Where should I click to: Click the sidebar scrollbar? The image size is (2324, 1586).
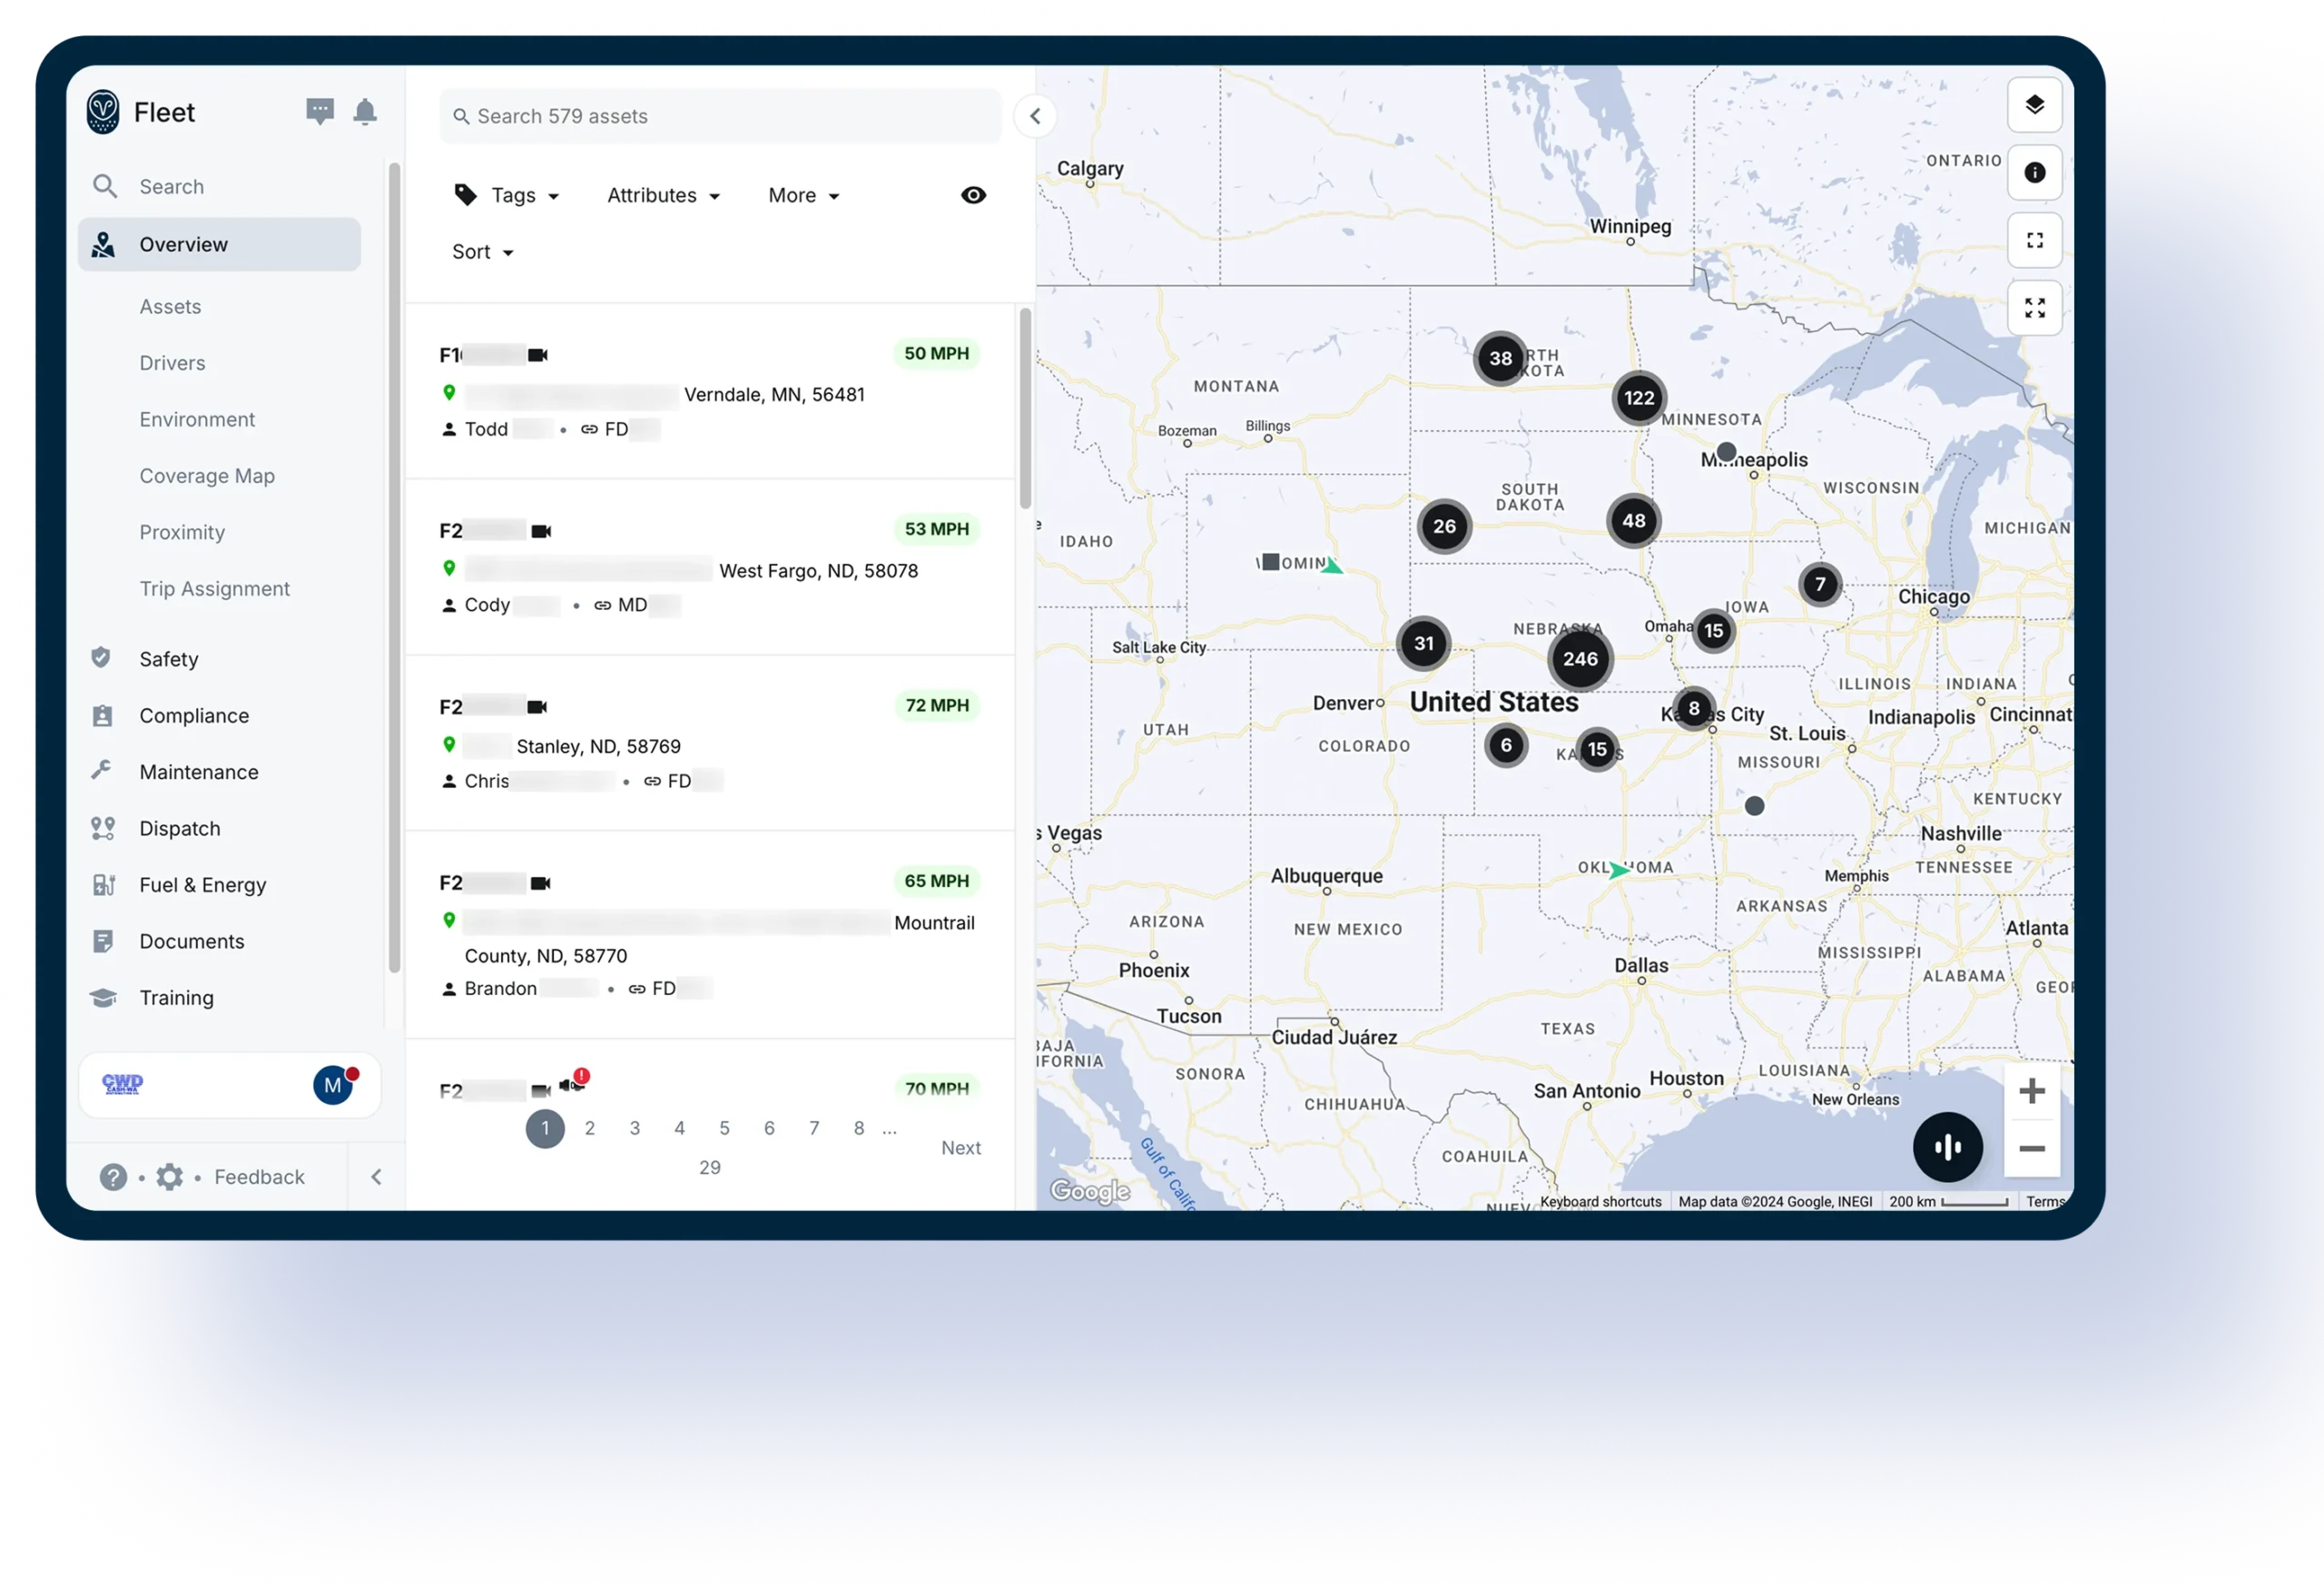point(394,567)
